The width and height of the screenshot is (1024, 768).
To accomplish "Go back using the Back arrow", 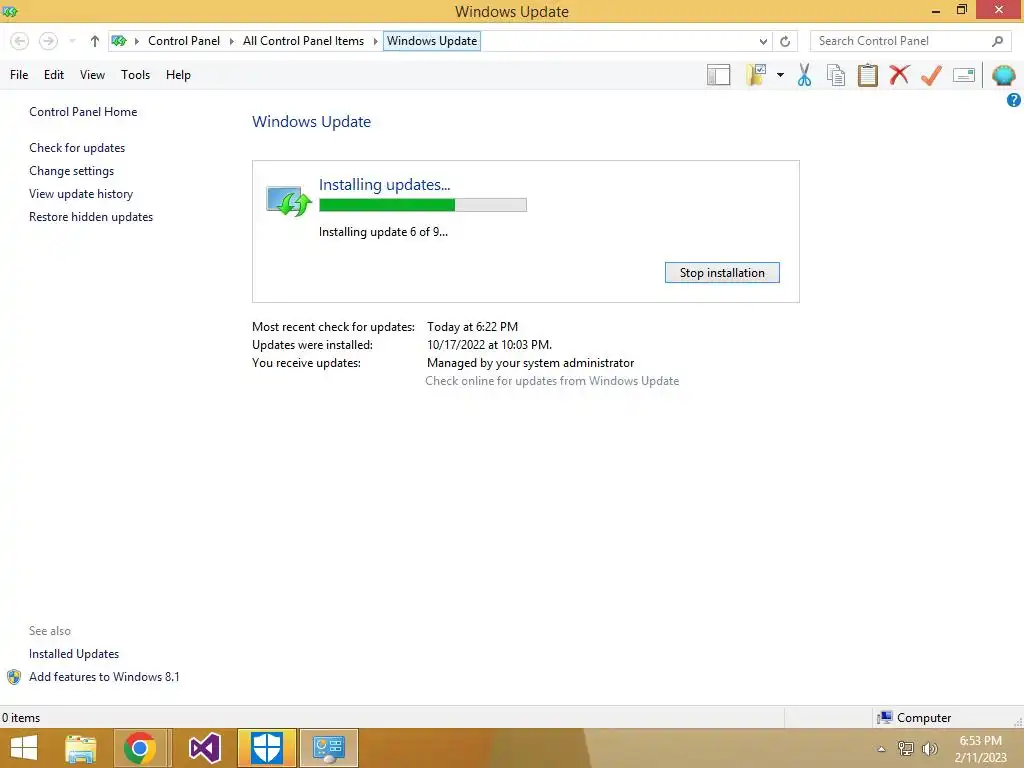I will [x=20, y=41].
